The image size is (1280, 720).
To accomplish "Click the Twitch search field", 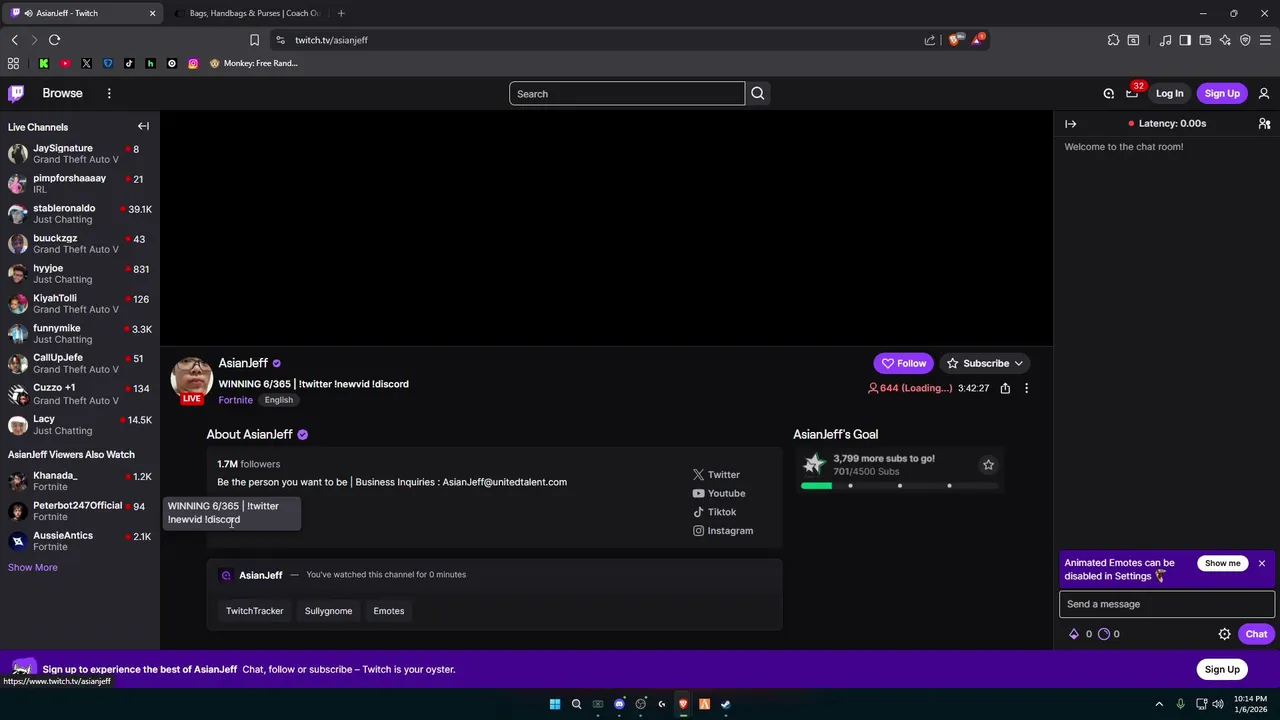I will (627, 94).
